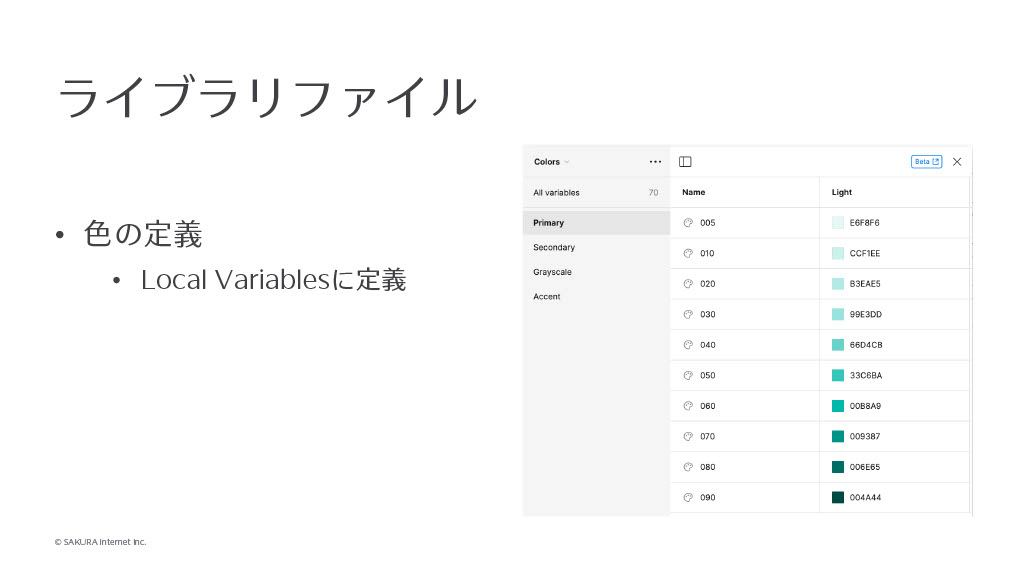Open the Grayscale variable group
Image resolution: width=1024 pixels, height=576 pixels.
click(x=553, y=272)
